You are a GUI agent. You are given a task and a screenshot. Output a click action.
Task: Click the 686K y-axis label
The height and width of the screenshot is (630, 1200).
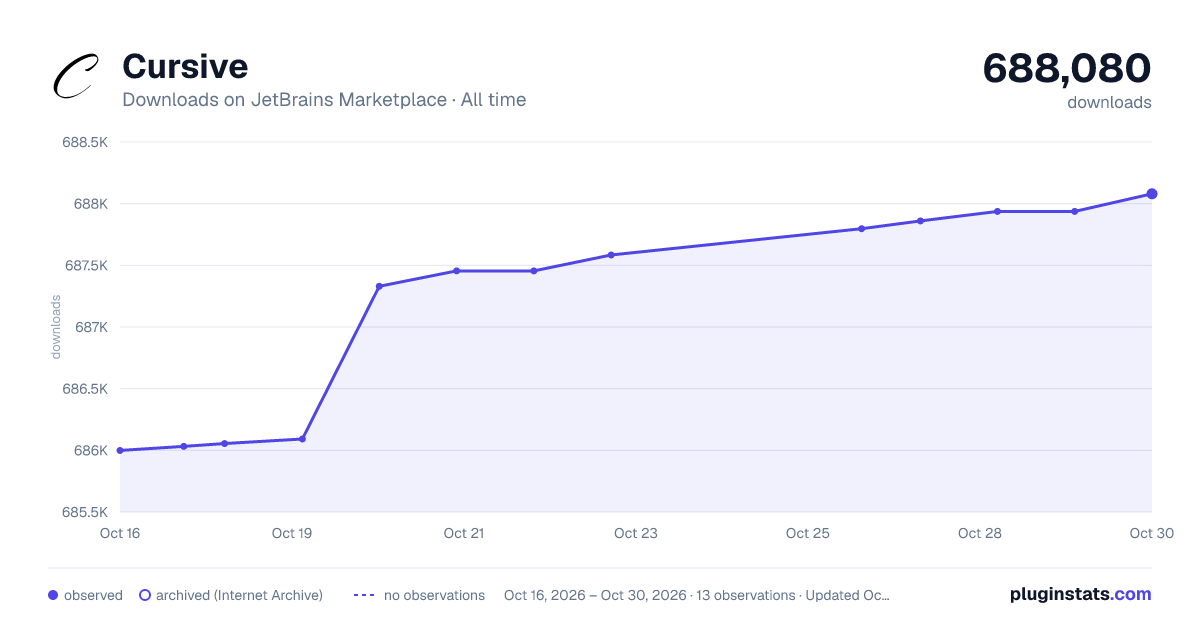(x=90, y=450)
